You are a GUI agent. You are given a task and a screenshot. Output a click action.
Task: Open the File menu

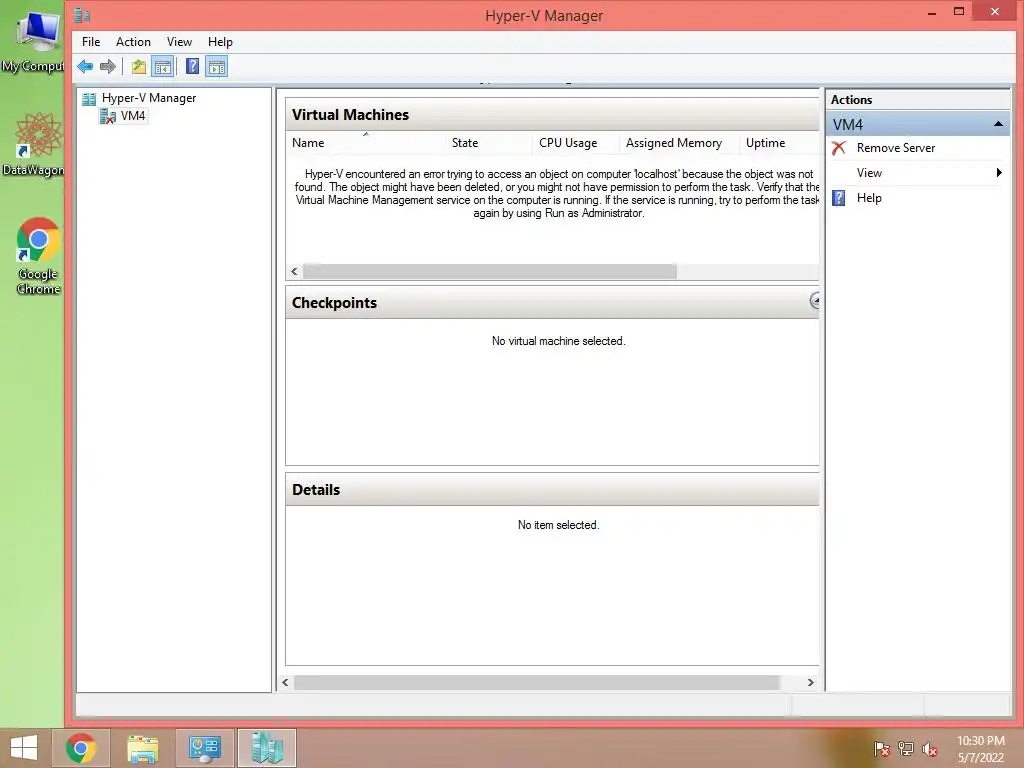coord(91,42)
